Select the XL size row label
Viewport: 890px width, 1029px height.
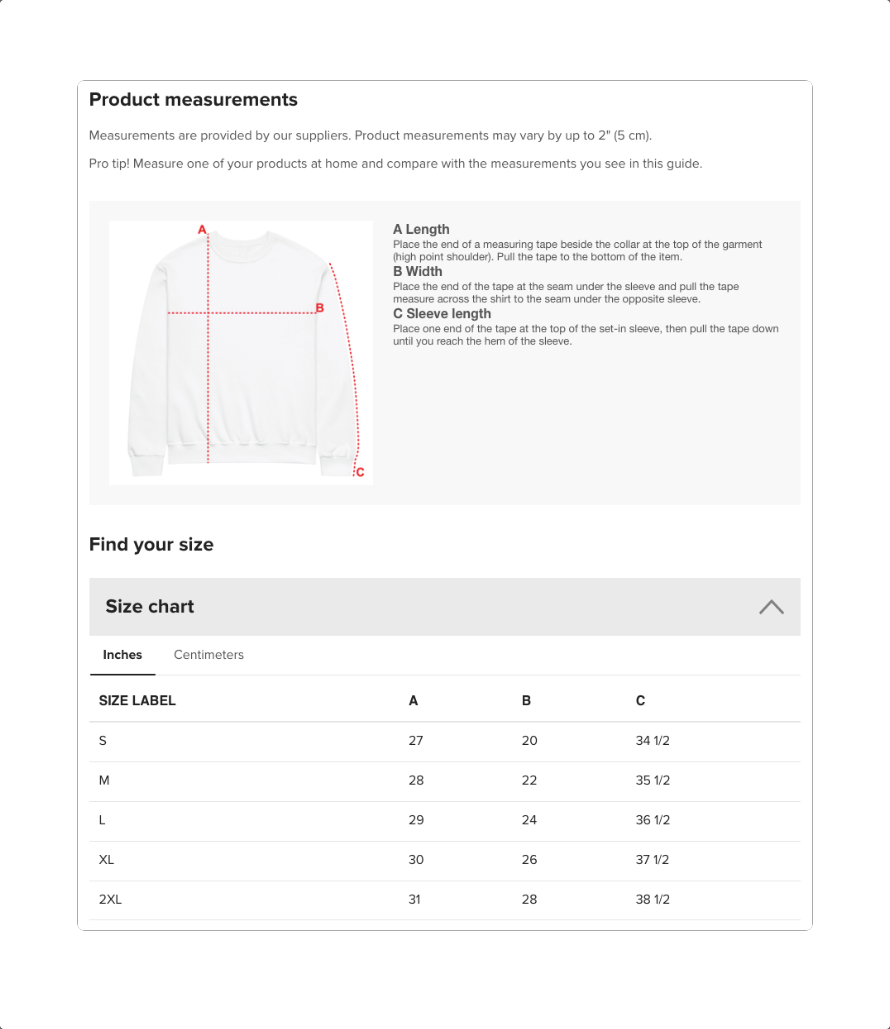(x=107, y=860)
